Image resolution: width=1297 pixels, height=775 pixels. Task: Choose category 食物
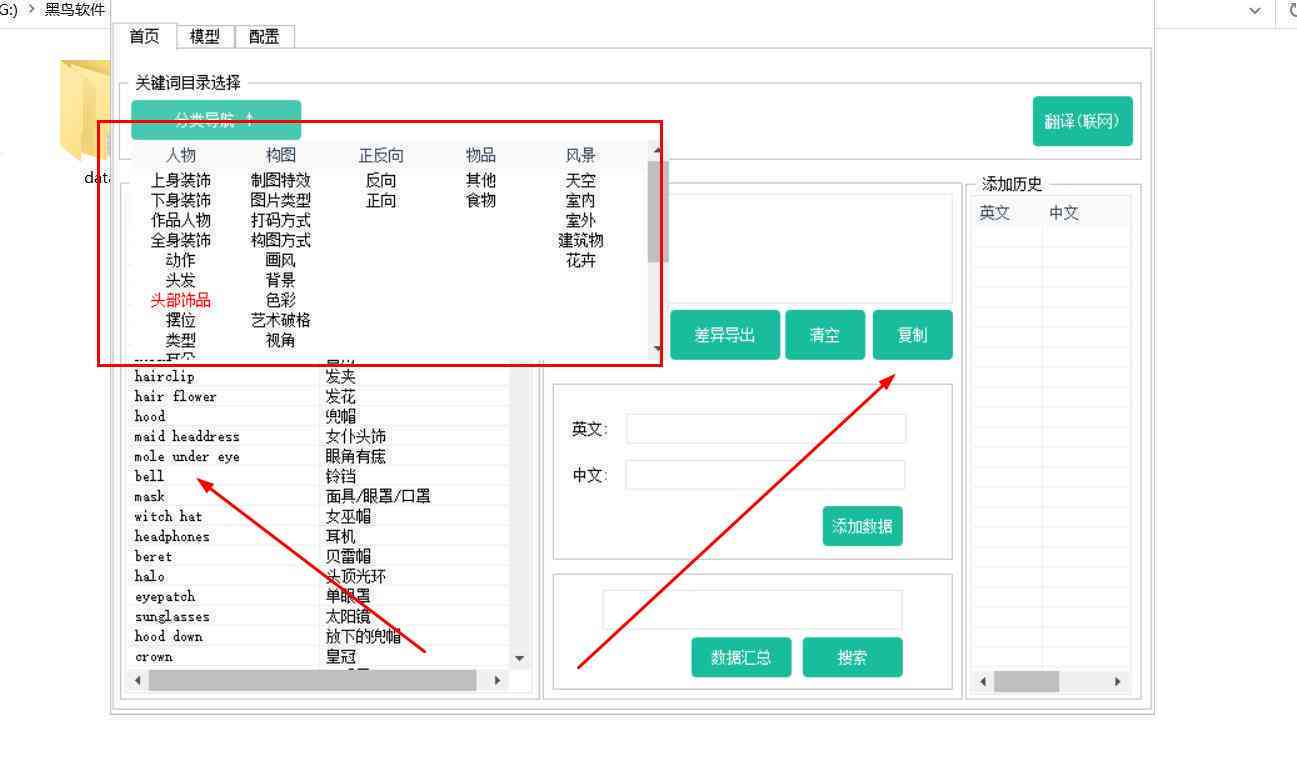tap(481, 201)
